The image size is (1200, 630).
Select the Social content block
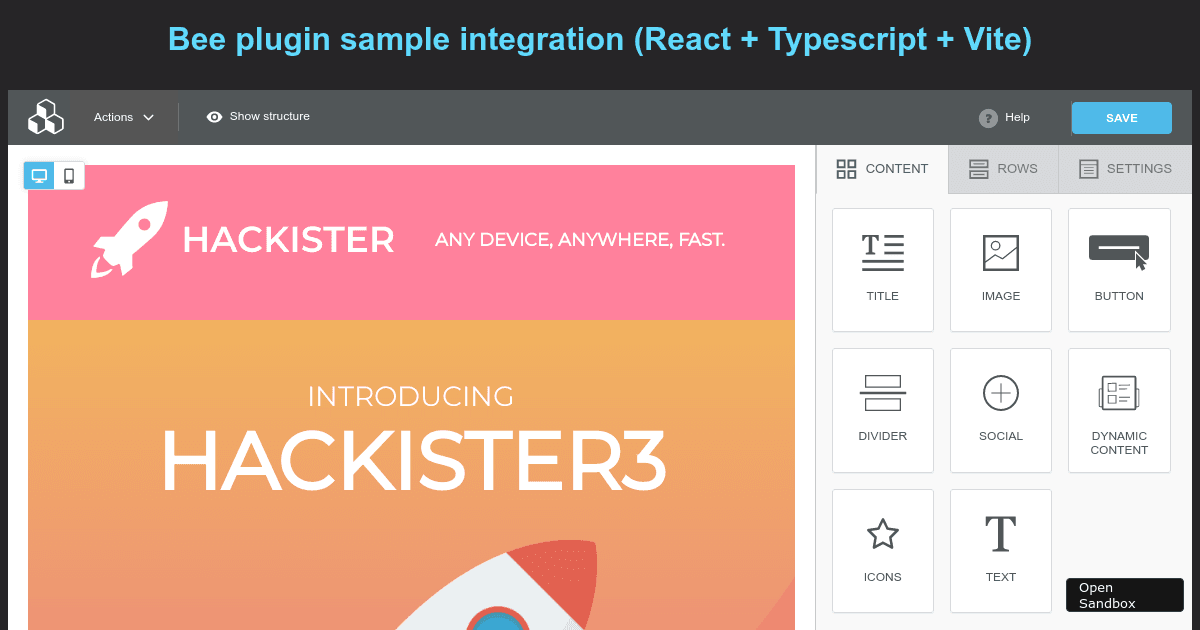(x=1001, y=410)
